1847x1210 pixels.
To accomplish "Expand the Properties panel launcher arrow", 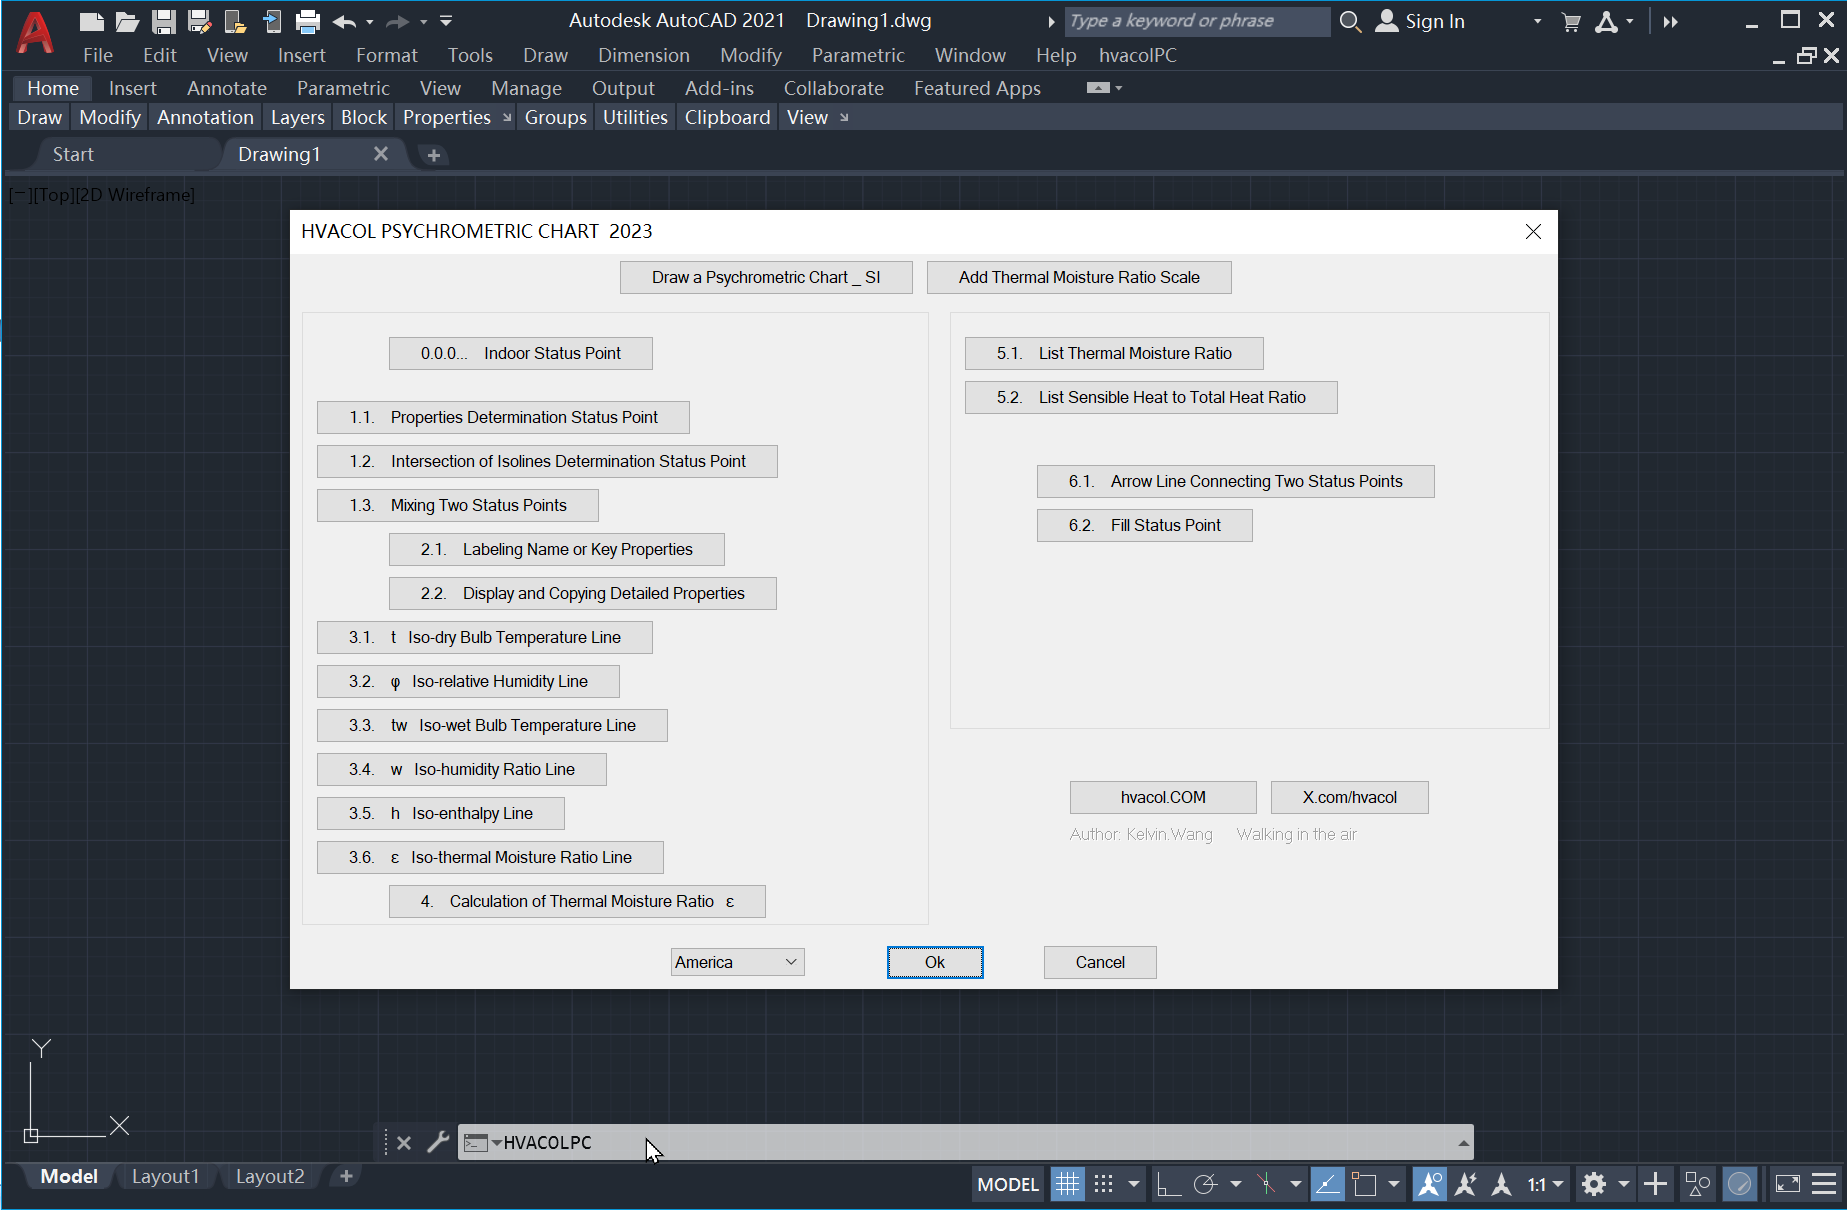I will point(507,118).
